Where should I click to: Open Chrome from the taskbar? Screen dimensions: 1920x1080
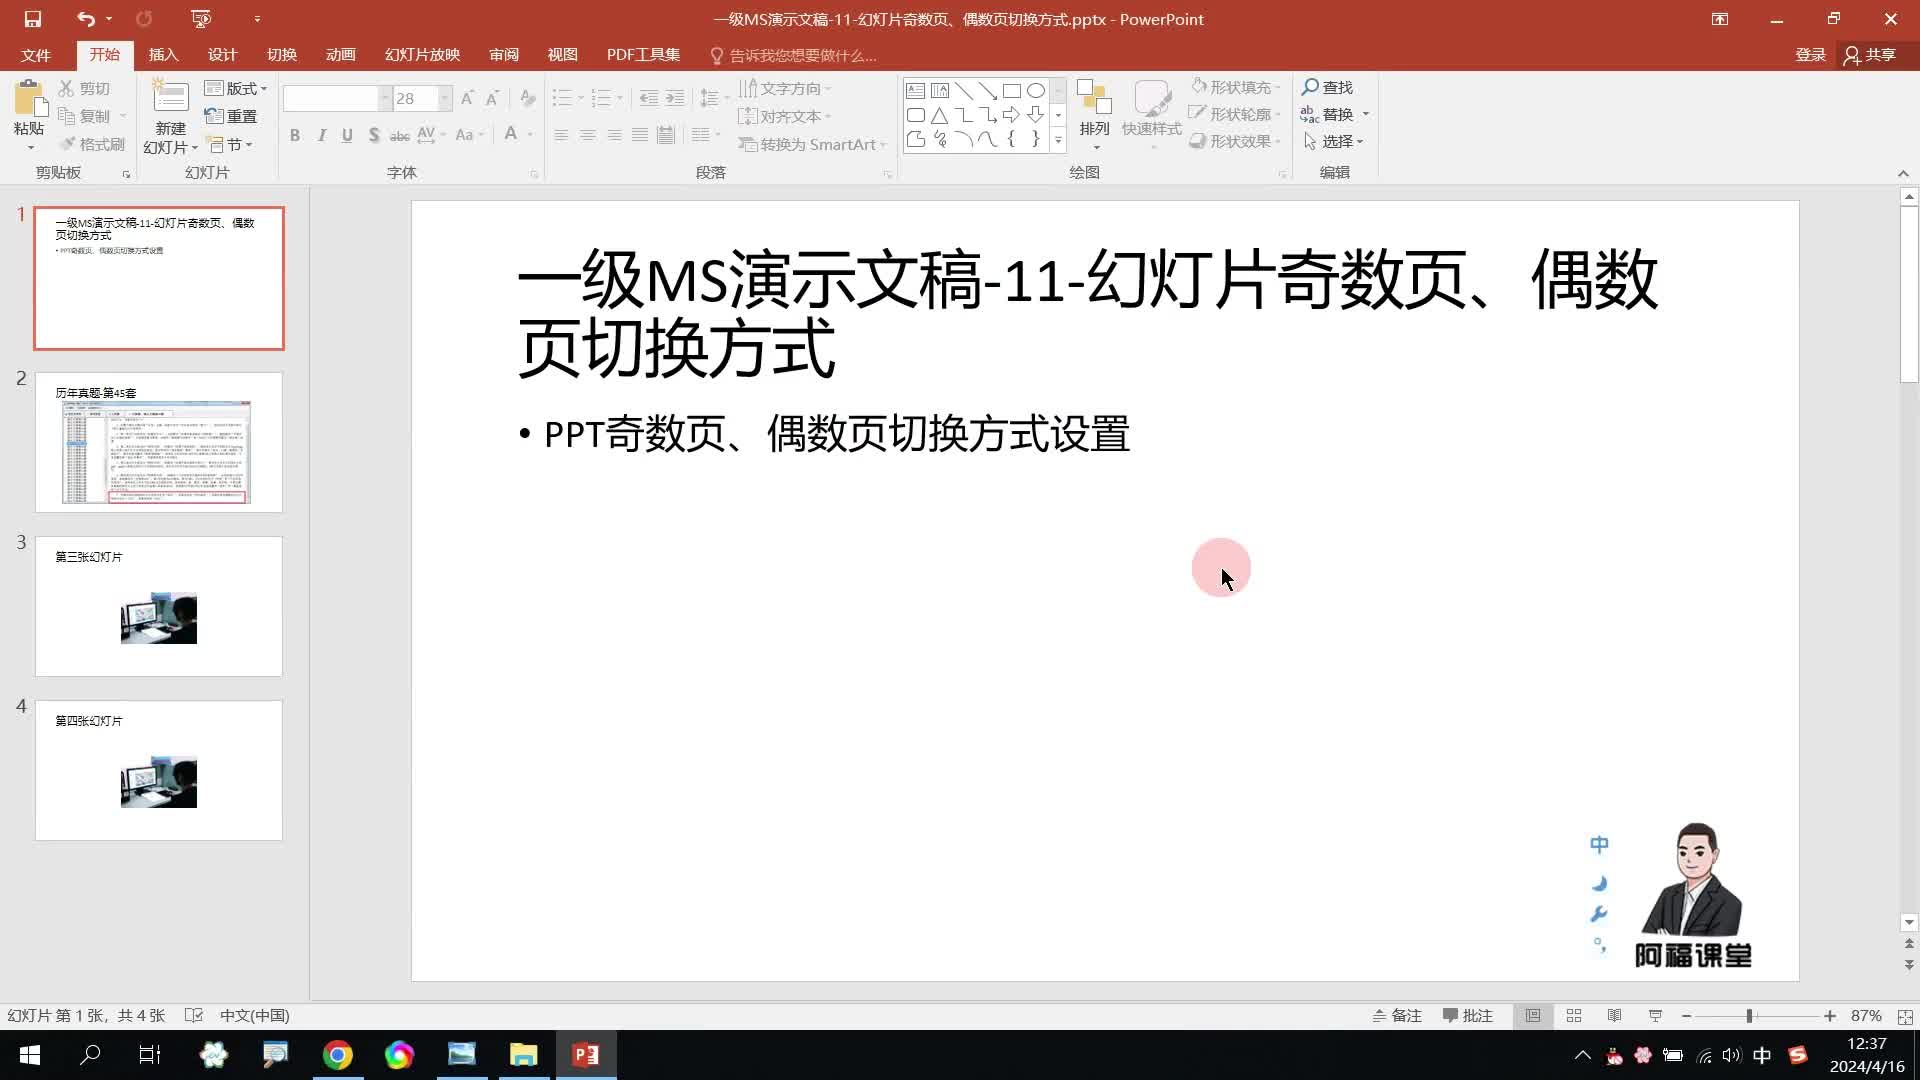pos(338,1055)
